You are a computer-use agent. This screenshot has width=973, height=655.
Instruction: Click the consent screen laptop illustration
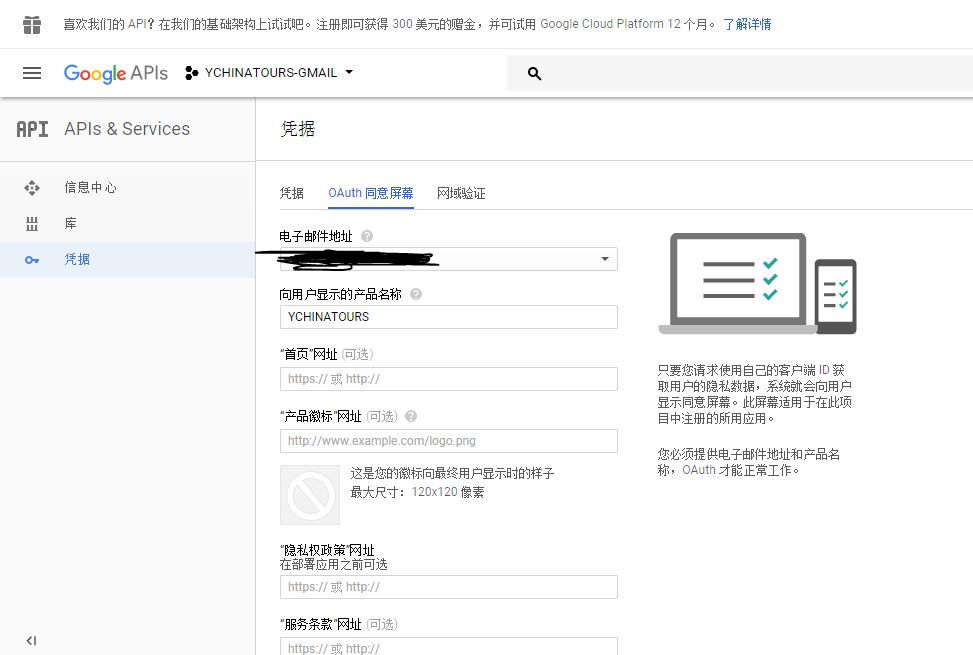pos(757,283)
